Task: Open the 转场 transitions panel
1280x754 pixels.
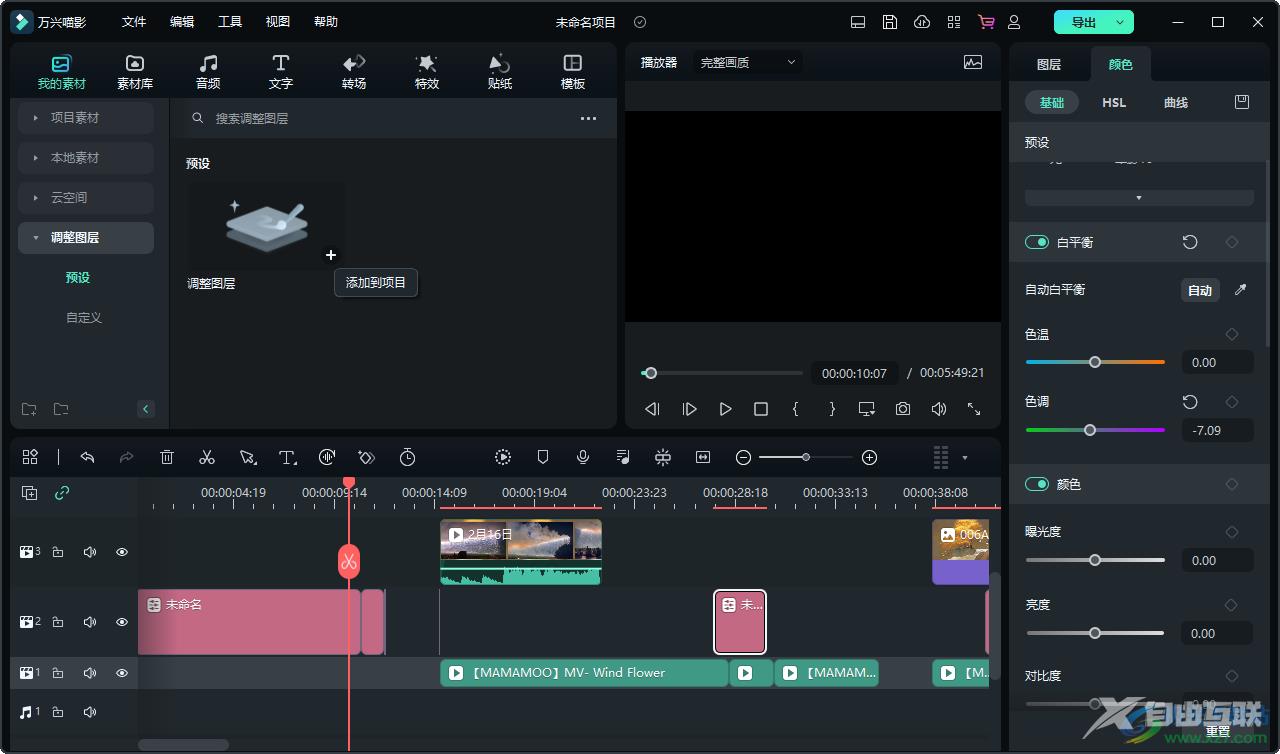Action: (354, 72)
